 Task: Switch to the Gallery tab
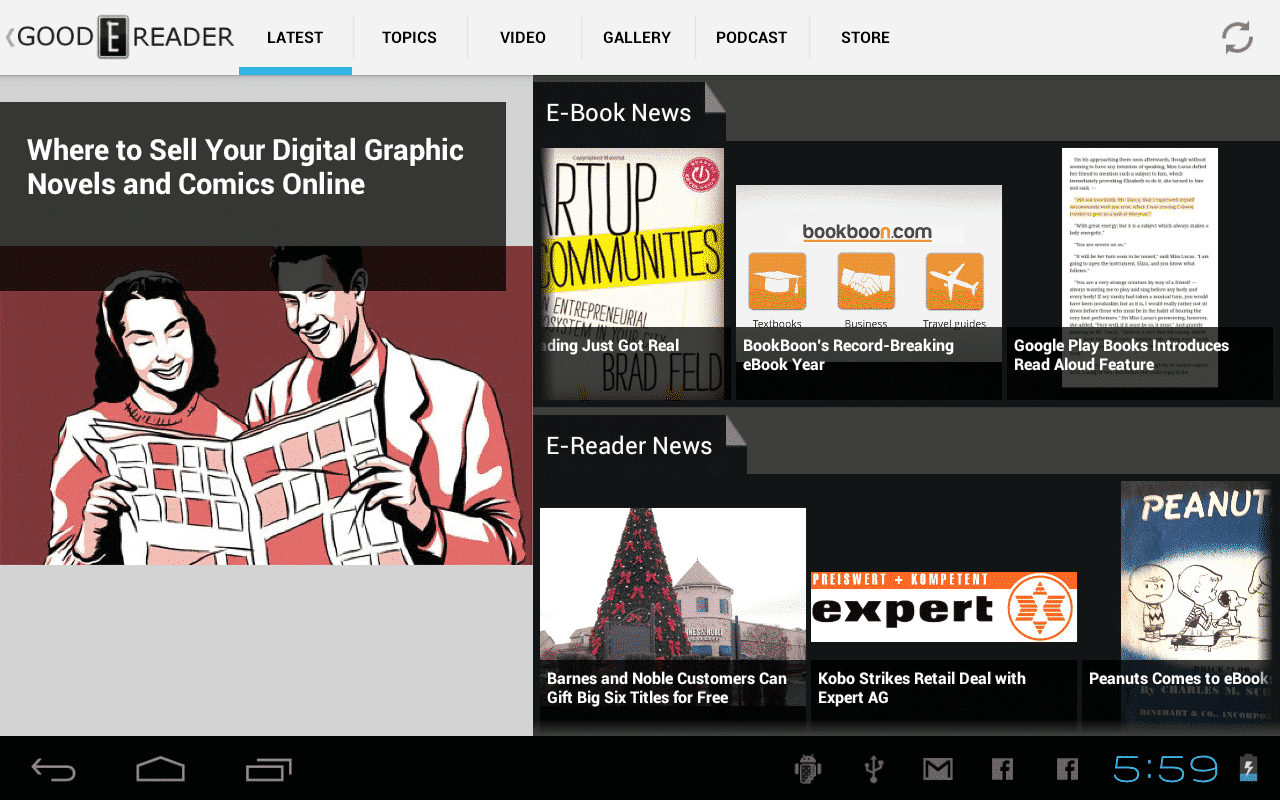click(x=637, y=38)
